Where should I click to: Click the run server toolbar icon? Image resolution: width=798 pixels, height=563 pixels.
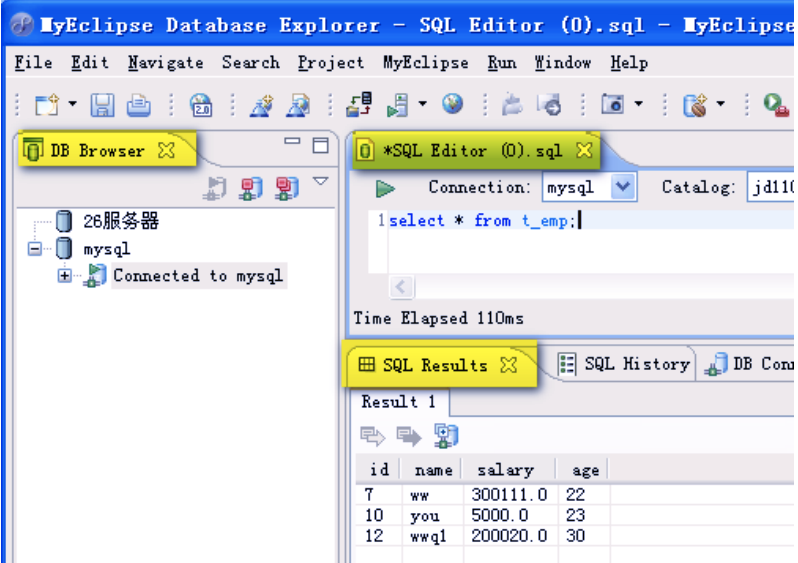click(397, 105)
